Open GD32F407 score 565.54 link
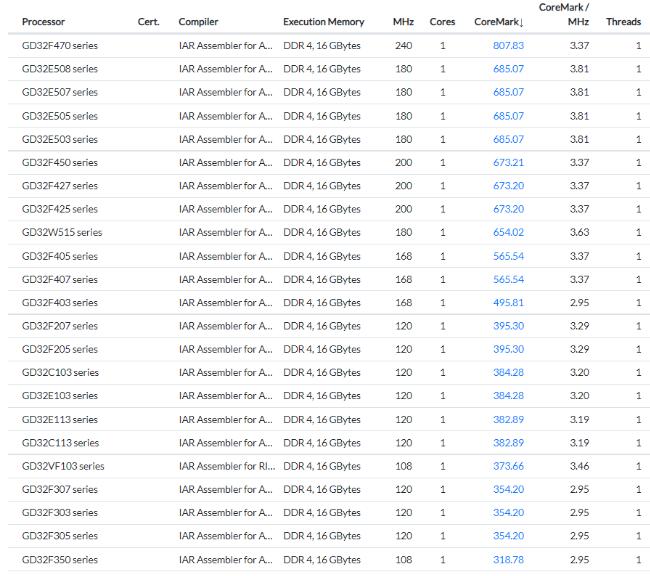This screenshot has height=576, width=650. pos(508,279)
